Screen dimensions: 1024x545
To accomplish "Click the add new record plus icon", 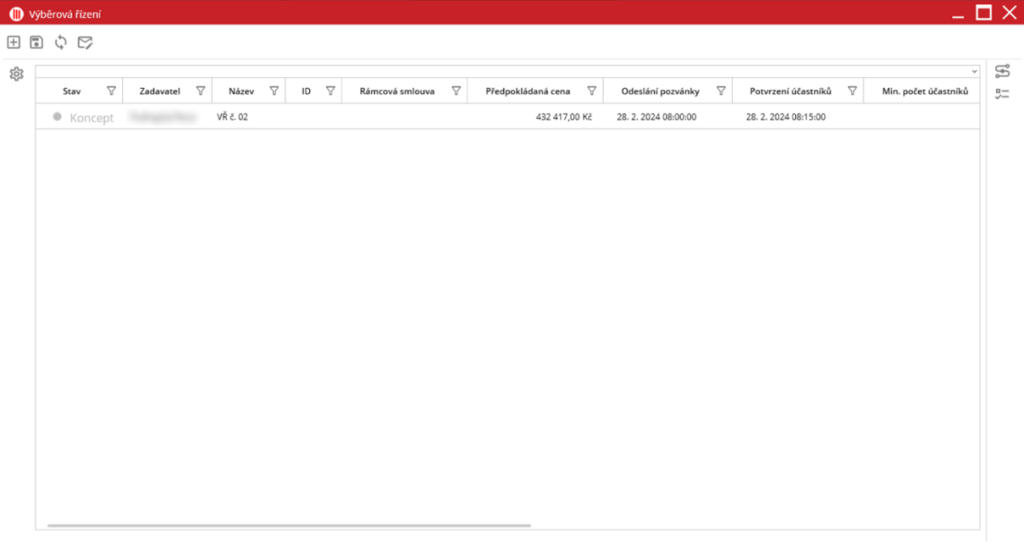I will [13, 42].
